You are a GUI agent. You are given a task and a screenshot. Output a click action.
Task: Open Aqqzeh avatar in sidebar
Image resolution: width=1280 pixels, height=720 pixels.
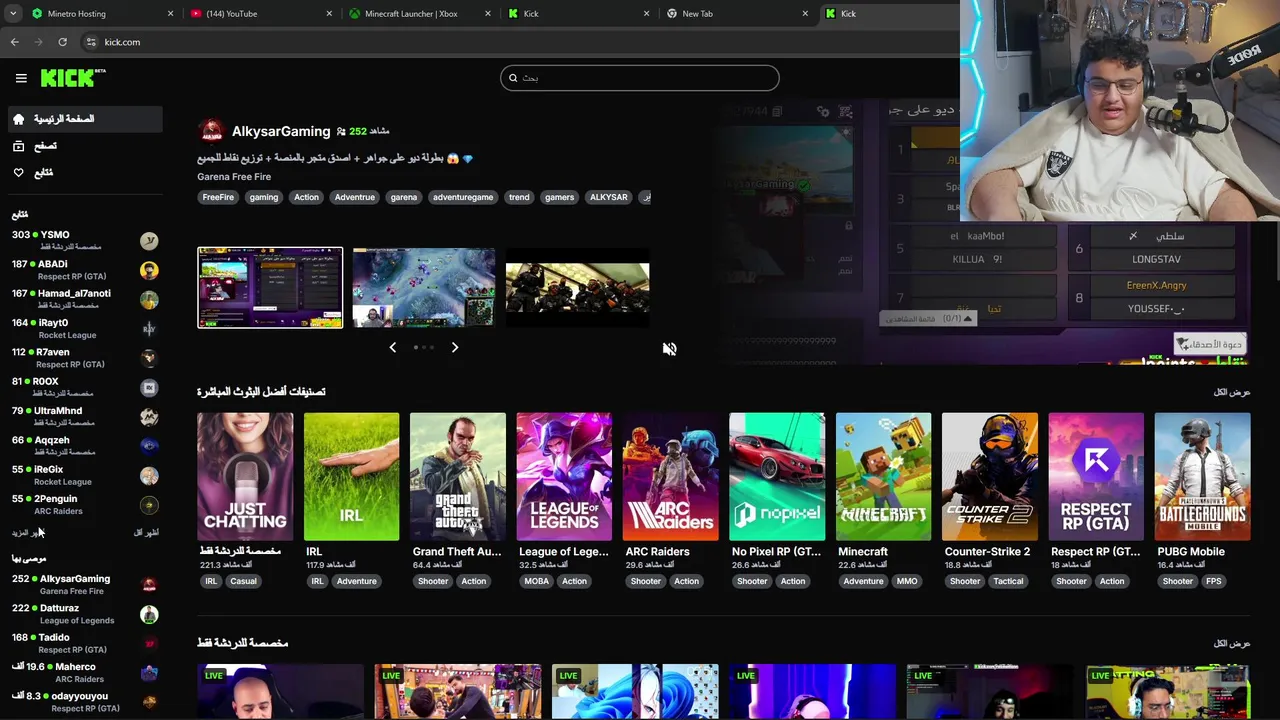point(149,446)
